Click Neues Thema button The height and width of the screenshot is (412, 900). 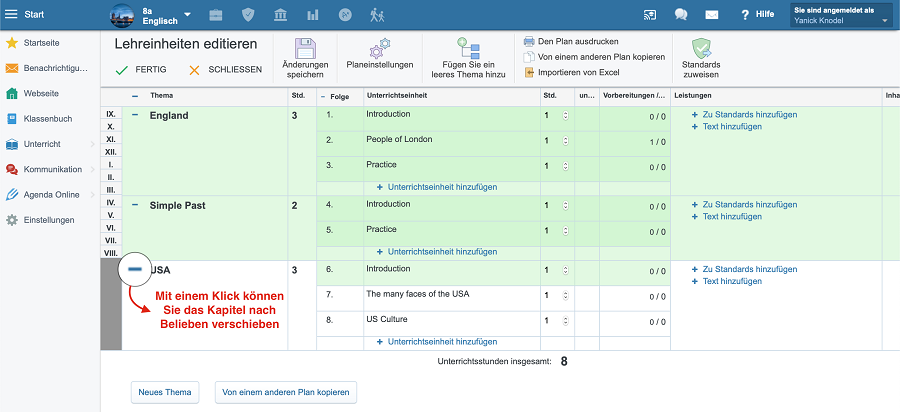coord(165,392)
